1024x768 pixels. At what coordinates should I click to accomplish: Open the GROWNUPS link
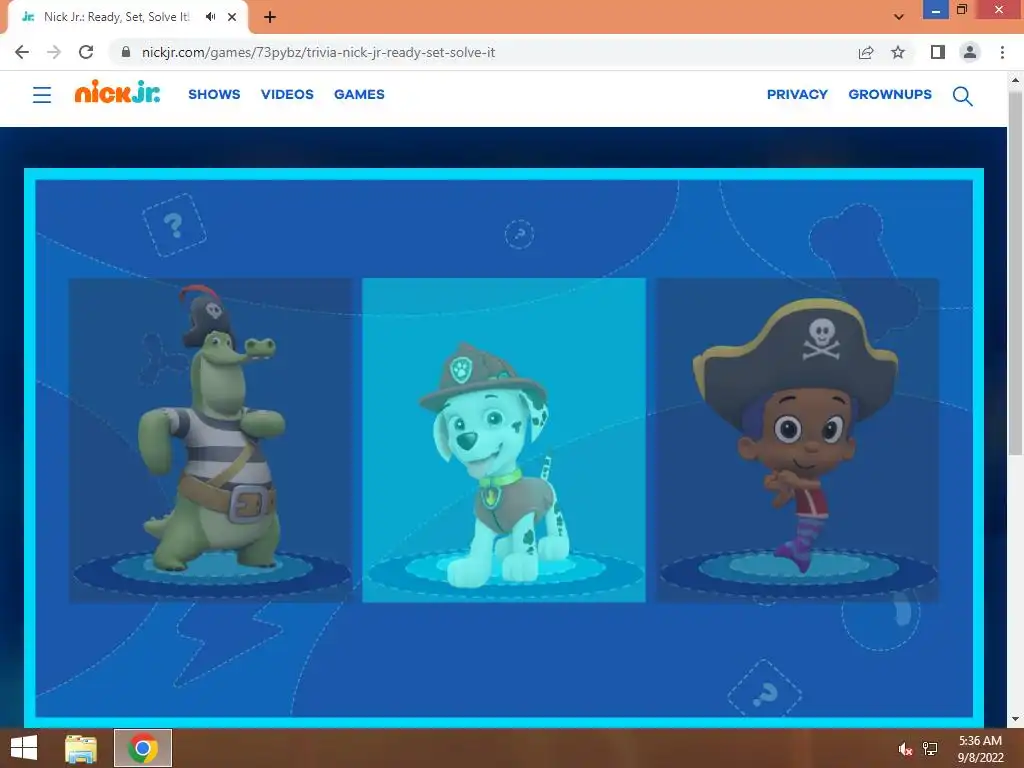[890, 94]
